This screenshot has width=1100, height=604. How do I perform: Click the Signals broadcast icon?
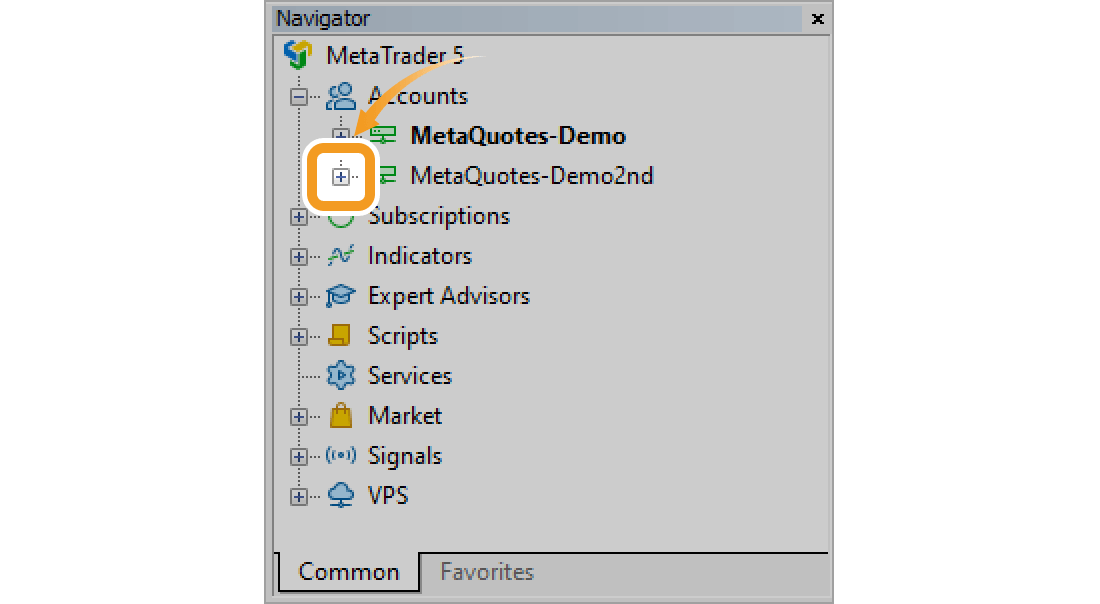[341, 456]
